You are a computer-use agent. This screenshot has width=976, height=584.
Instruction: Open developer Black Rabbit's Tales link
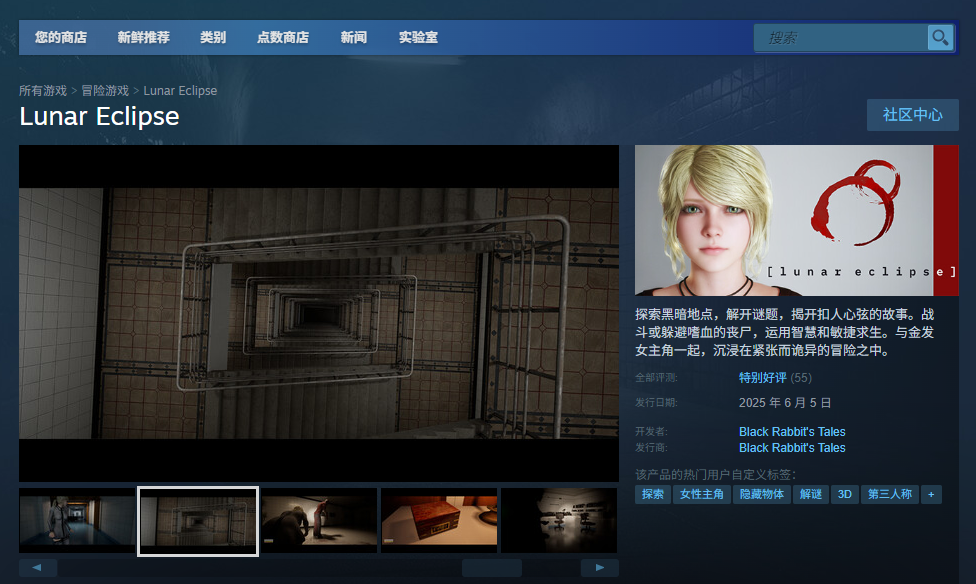coord(792,432)
